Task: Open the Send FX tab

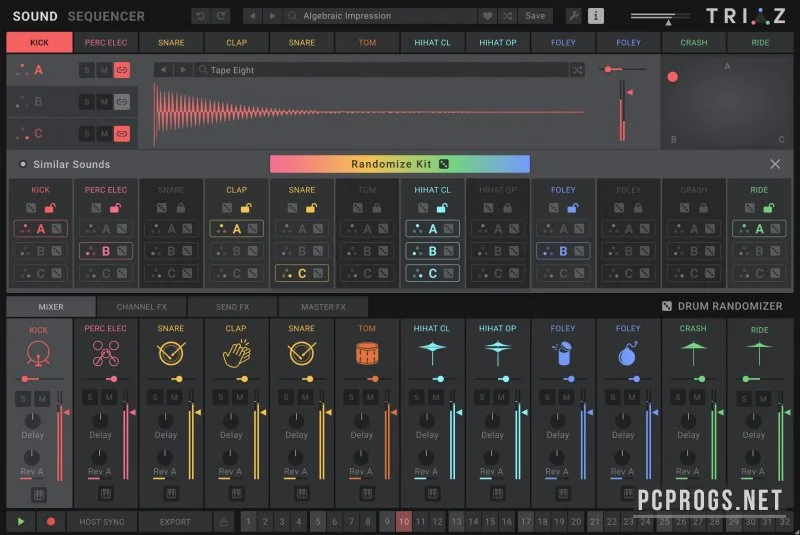Action: 232,307
